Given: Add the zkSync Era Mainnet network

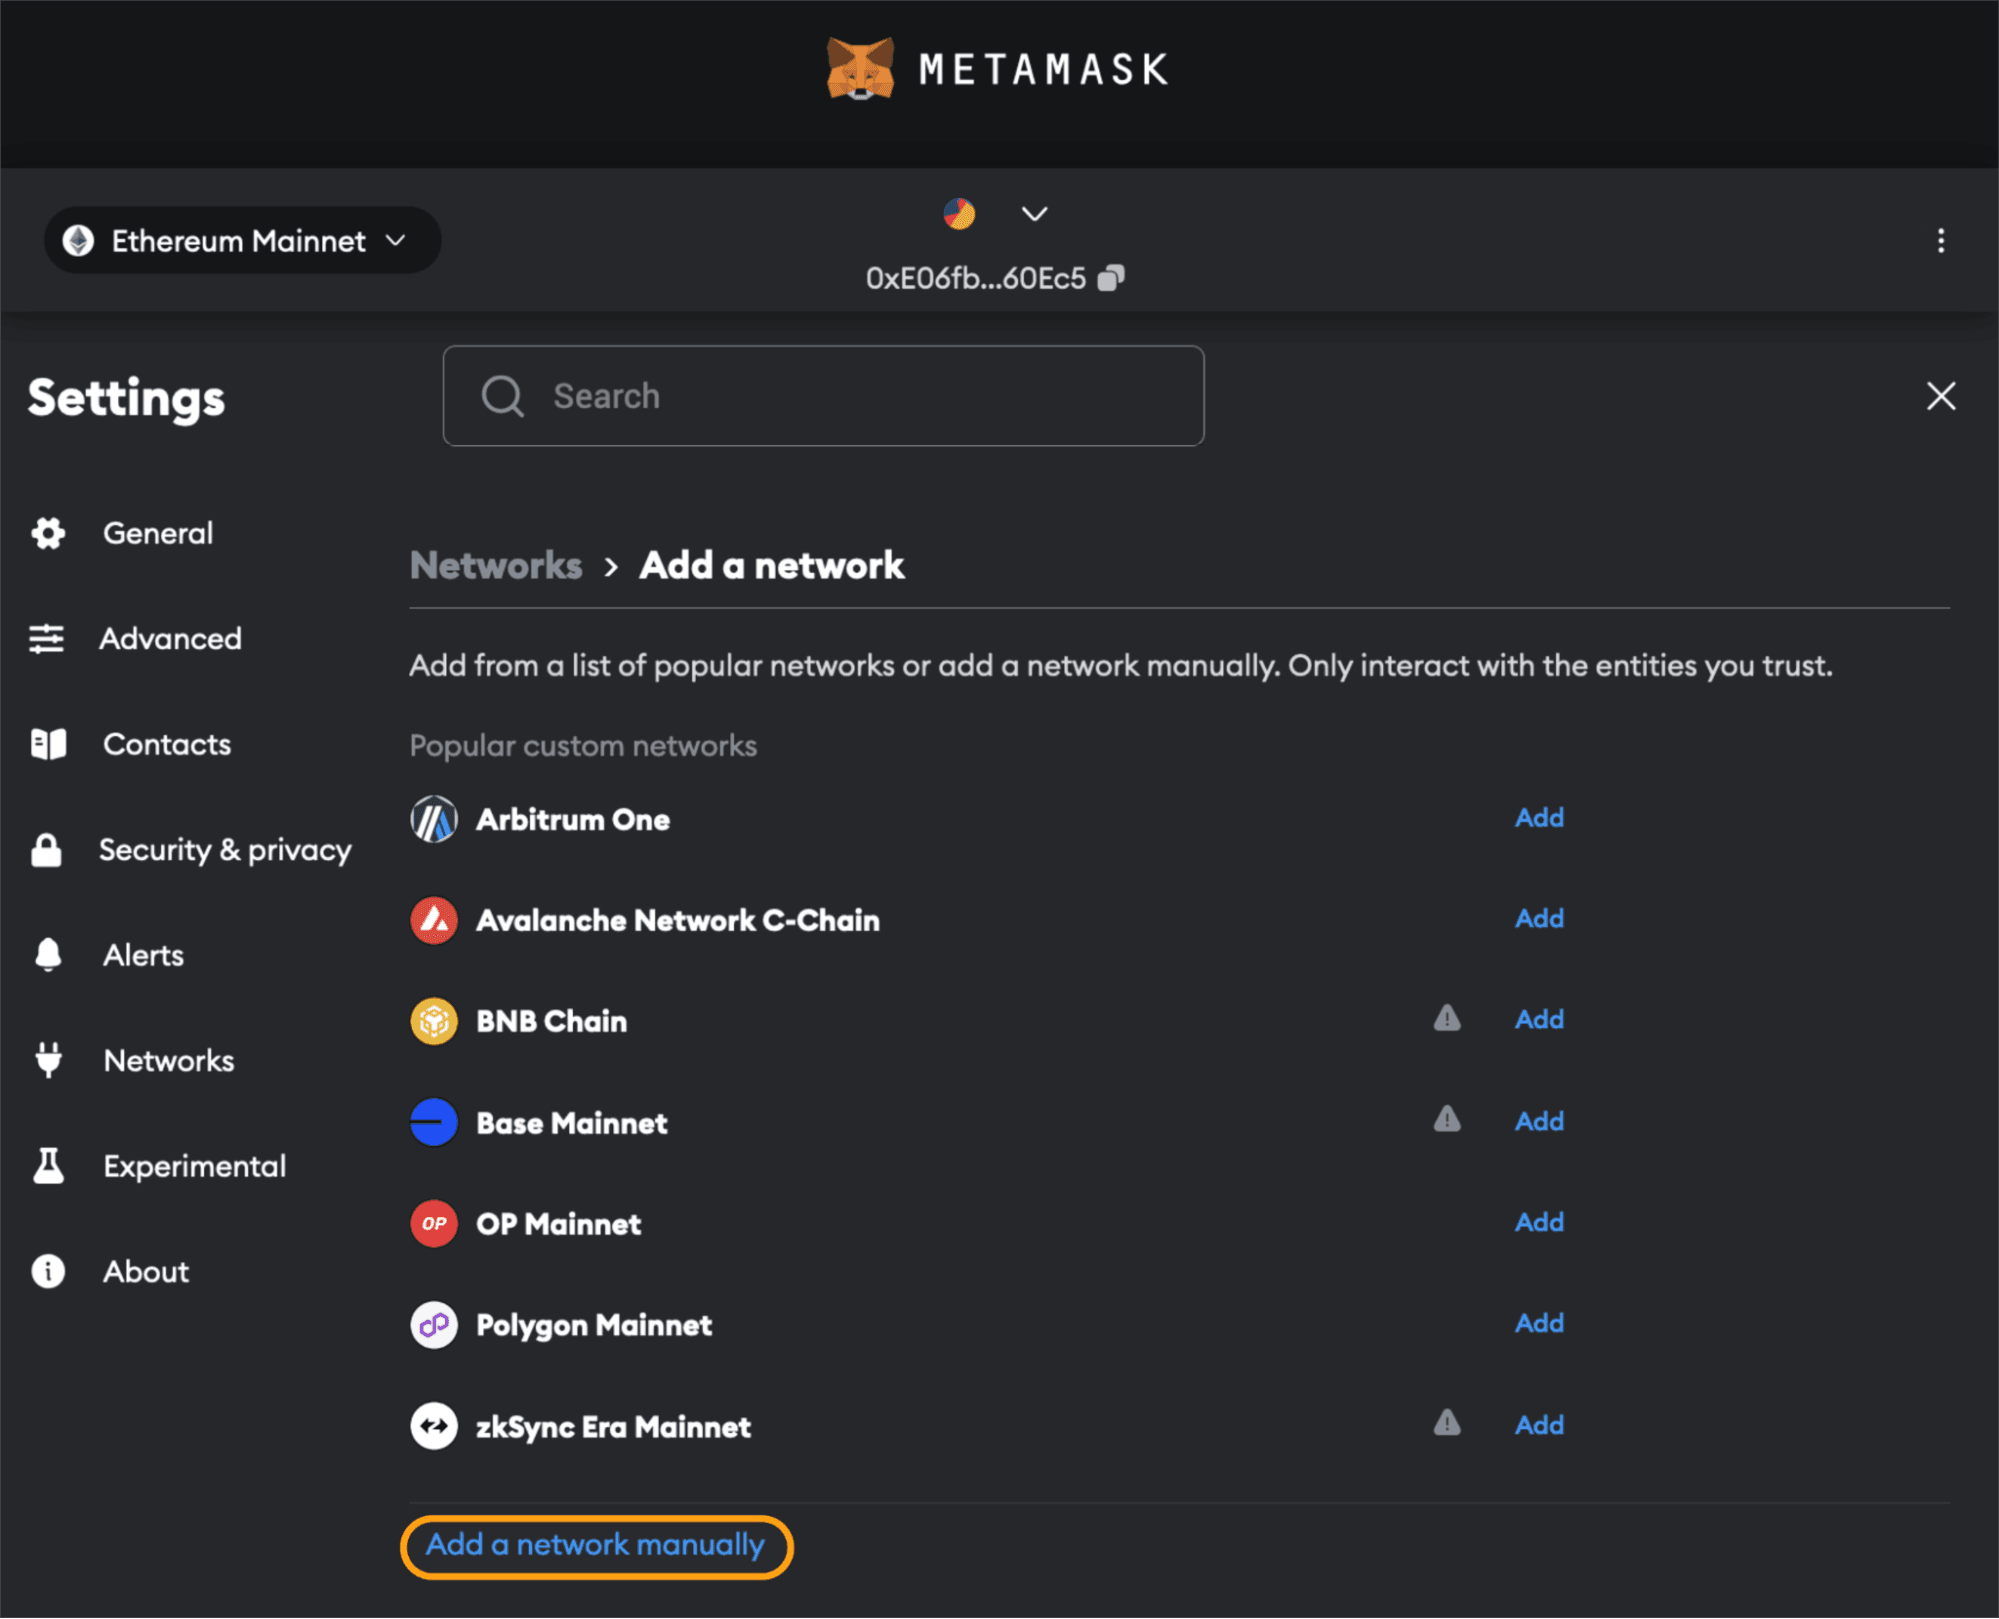Looking at the screenshot, I should [x=1539, y=1426].
